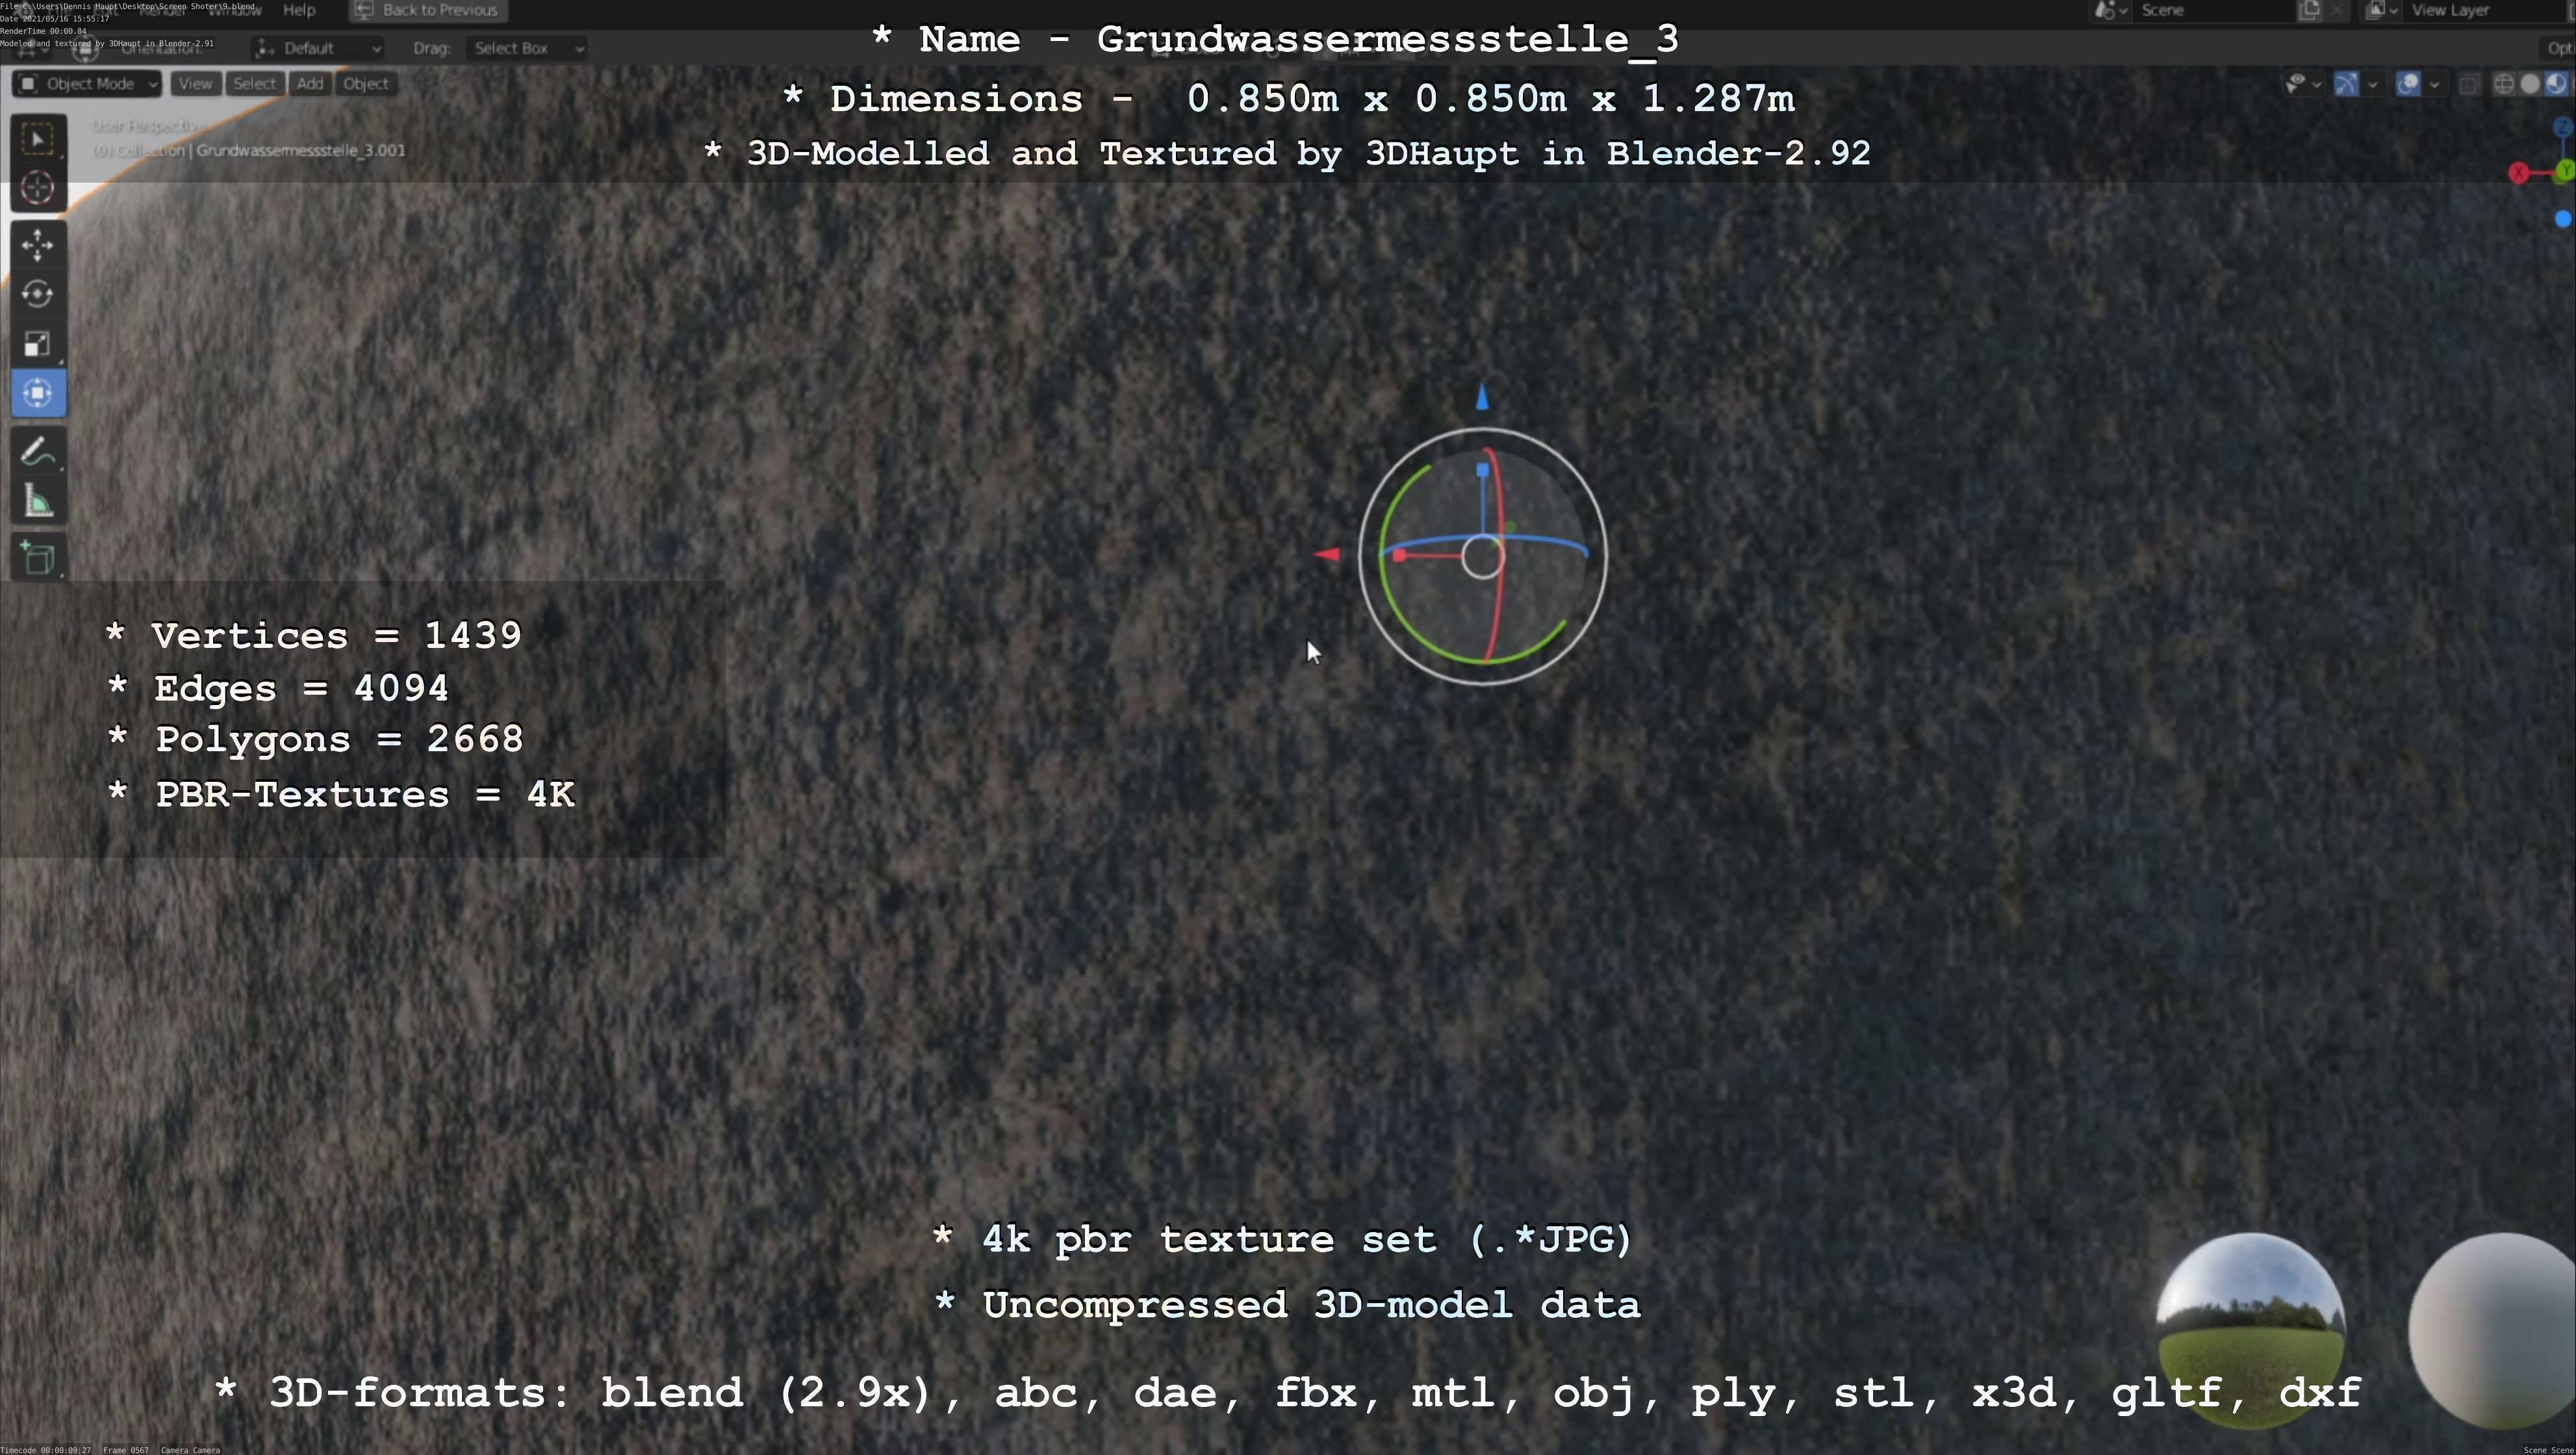Open the Object Mode dropdown

tap(88, 84)
